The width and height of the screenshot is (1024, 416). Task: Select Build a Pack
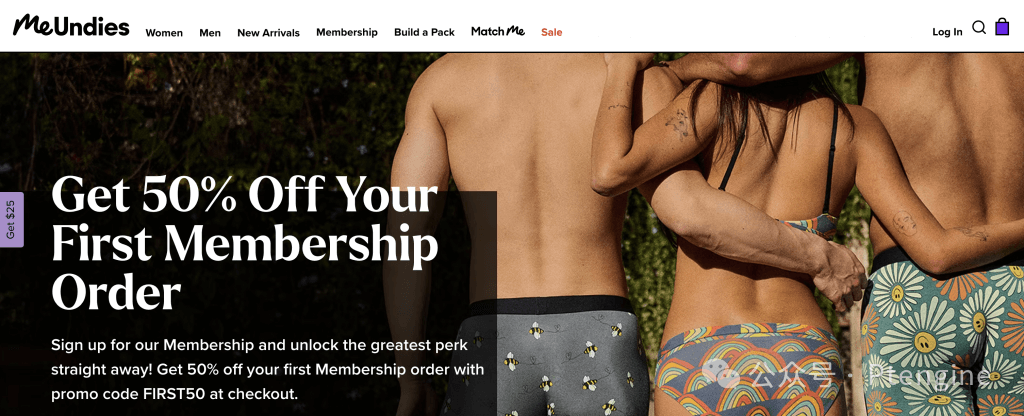tap(424, 32)
